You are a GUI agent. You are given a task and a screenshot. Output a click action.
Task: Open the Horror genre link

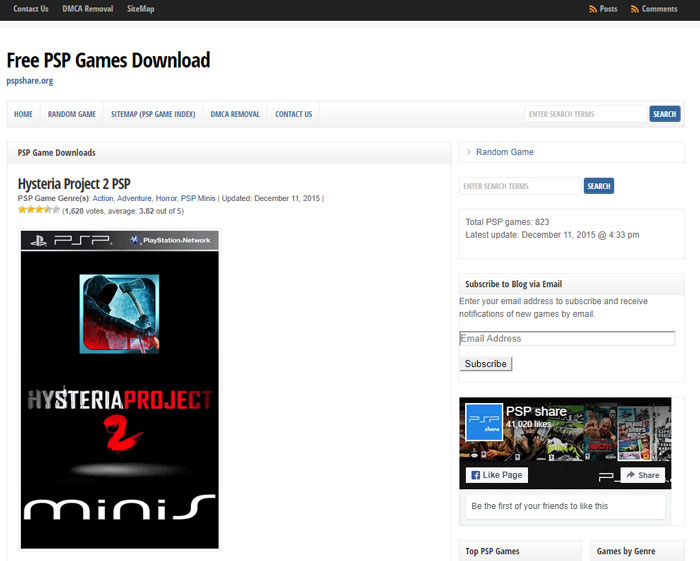(x=166, y=198)
